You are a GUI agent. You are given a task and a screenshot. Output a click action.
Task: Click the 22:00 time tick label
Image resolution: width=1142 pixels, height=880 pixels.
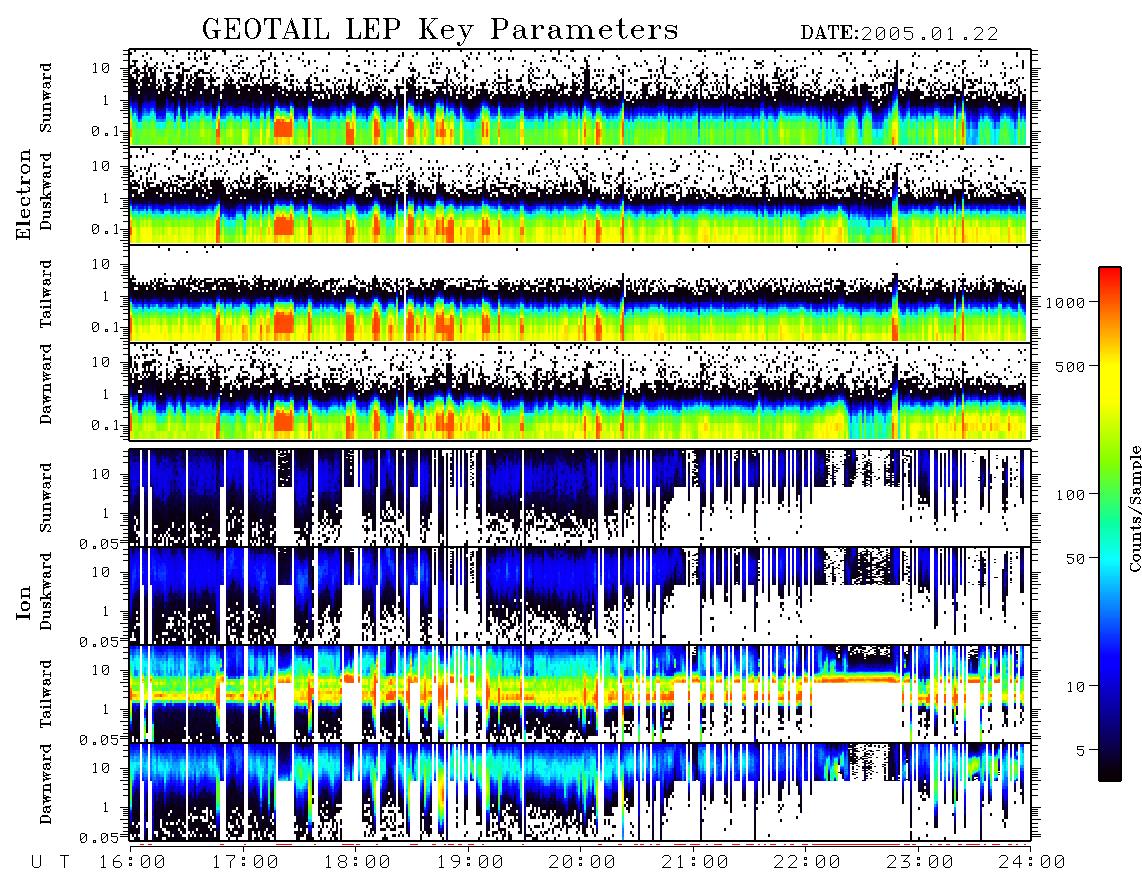tap(808, 863)
